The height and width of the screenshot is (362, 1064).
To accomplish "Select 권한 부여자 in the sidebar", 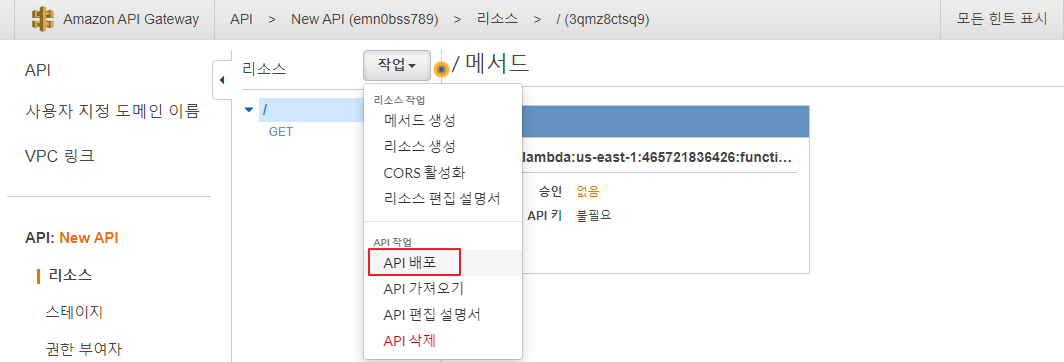I will click(x=83, y=350).
